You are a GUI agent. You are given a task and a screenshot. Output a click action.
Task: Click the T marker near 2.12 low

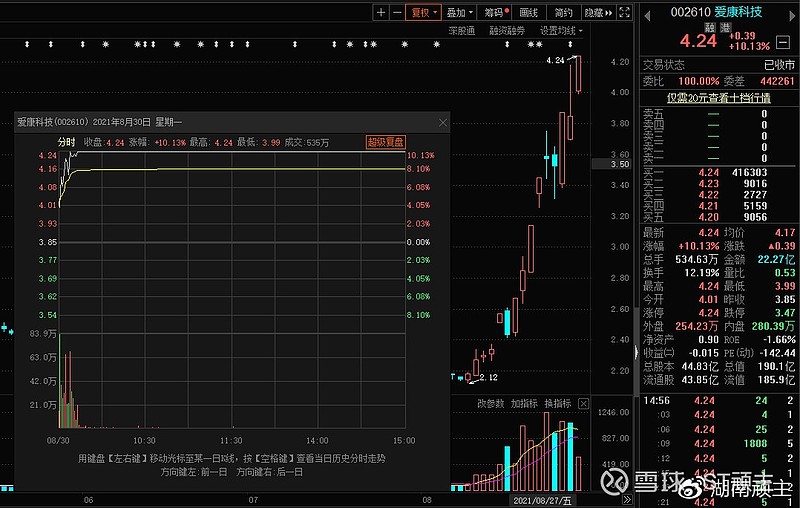[453, 376]
